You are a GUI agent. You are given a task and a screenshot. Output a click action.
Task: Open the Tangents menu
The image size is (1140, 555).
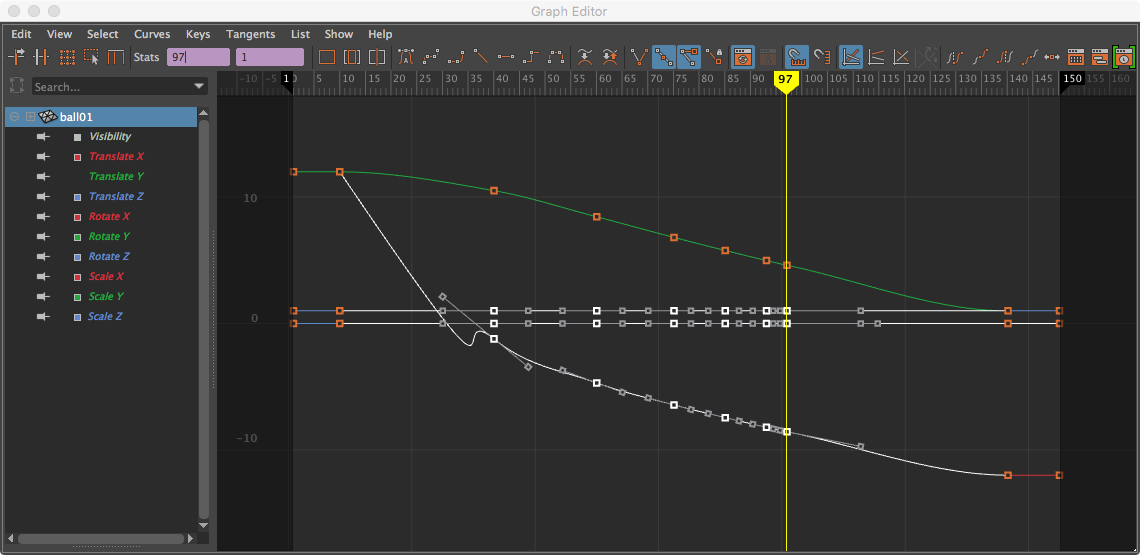pyautogui.click(x=250, y=34)
